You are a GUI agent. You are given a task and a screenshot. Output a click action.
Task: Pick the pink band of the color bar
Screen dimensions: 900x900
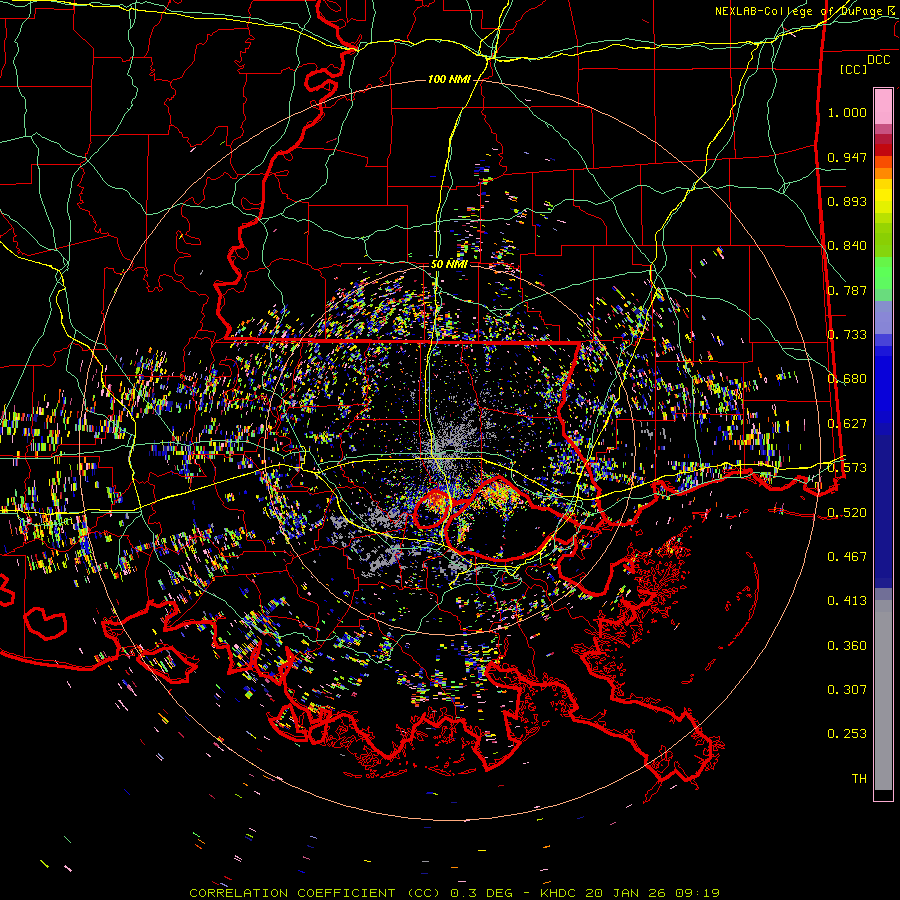pyautogui.click(x=883, y=107)
